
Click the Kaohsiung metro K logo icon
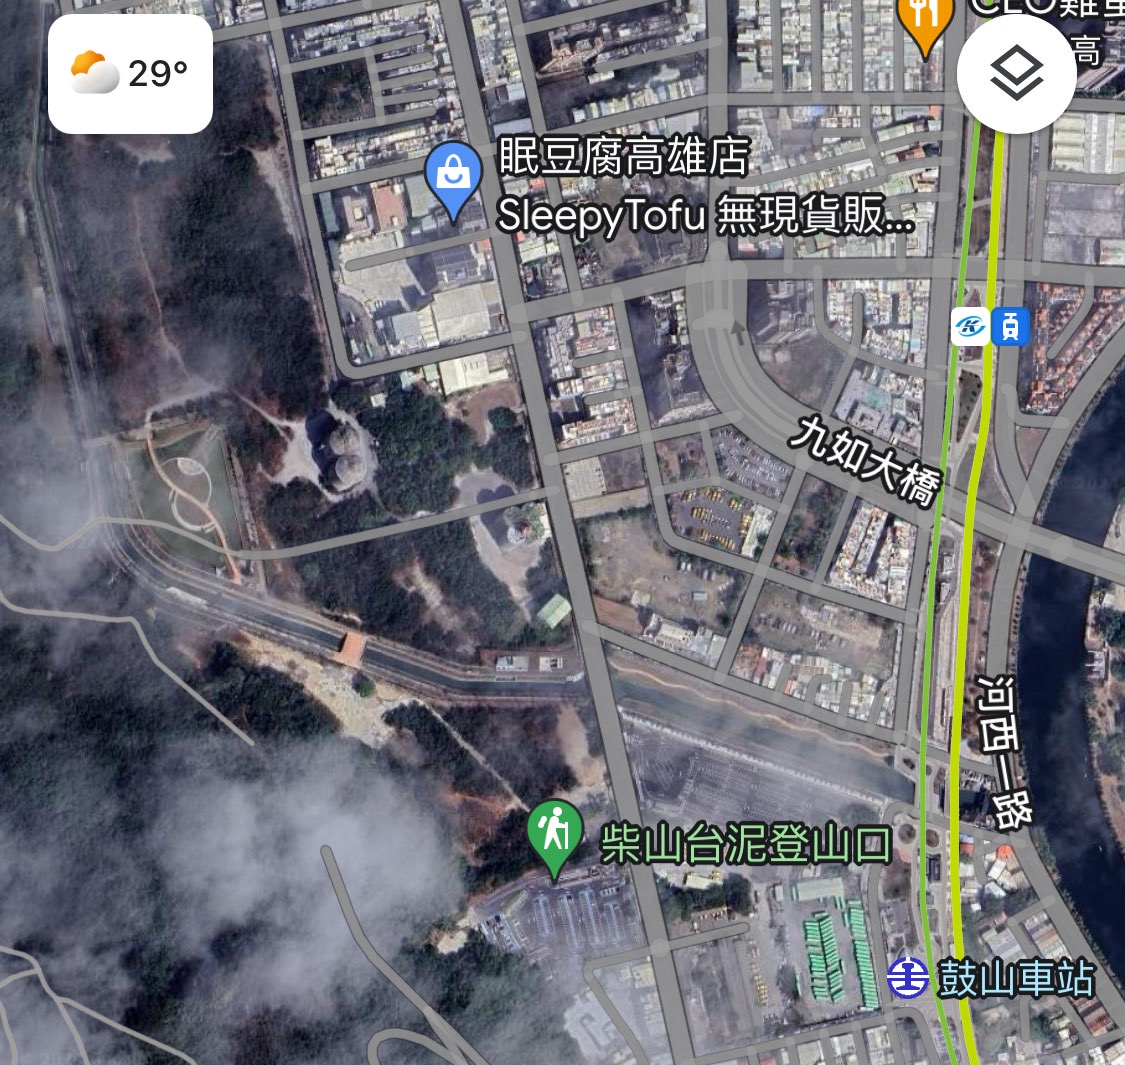click(970, 327)
